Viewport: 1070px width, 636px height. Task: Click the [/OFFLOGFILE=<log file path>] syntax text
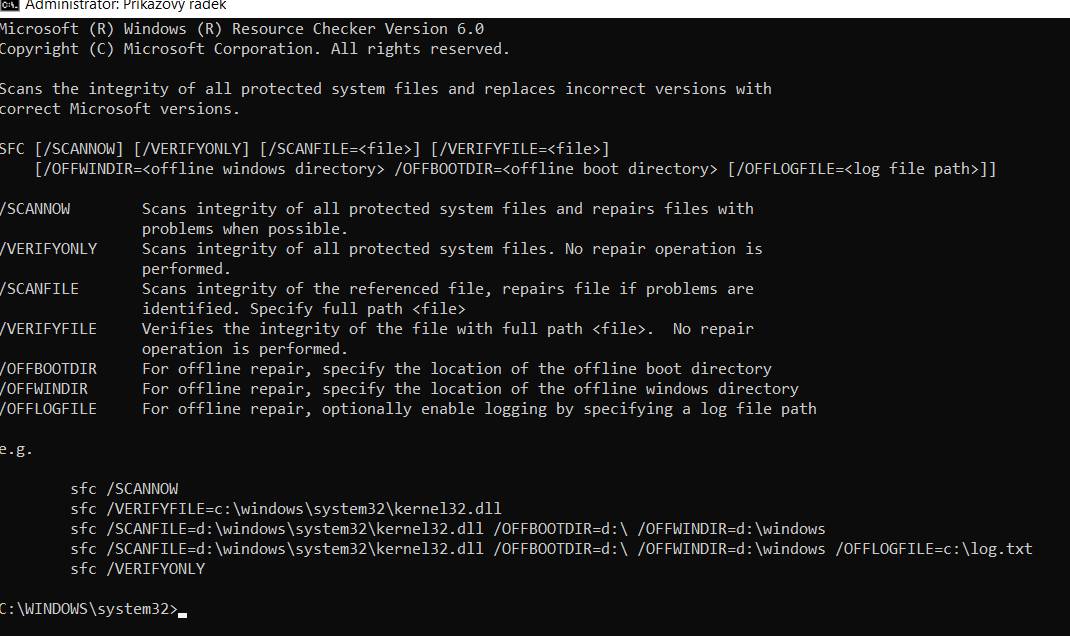pyautogui.click(x=862, y=169)
